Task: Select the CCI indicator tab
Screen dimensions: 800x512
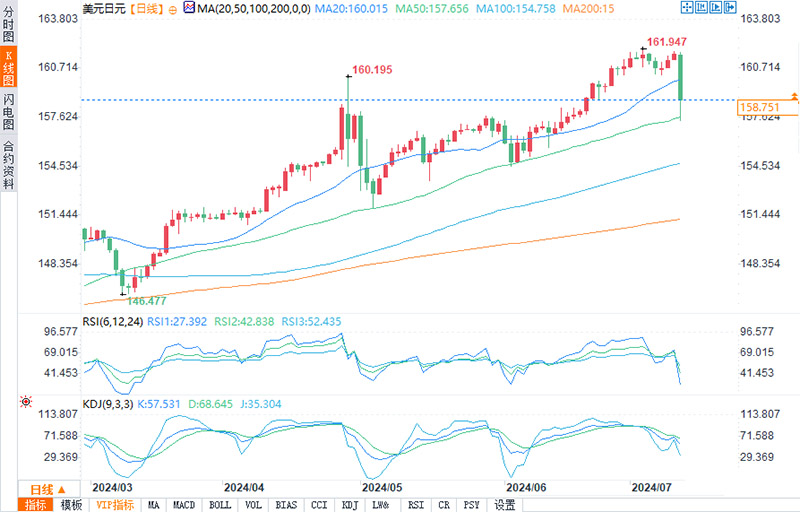Action: [319, 505]
